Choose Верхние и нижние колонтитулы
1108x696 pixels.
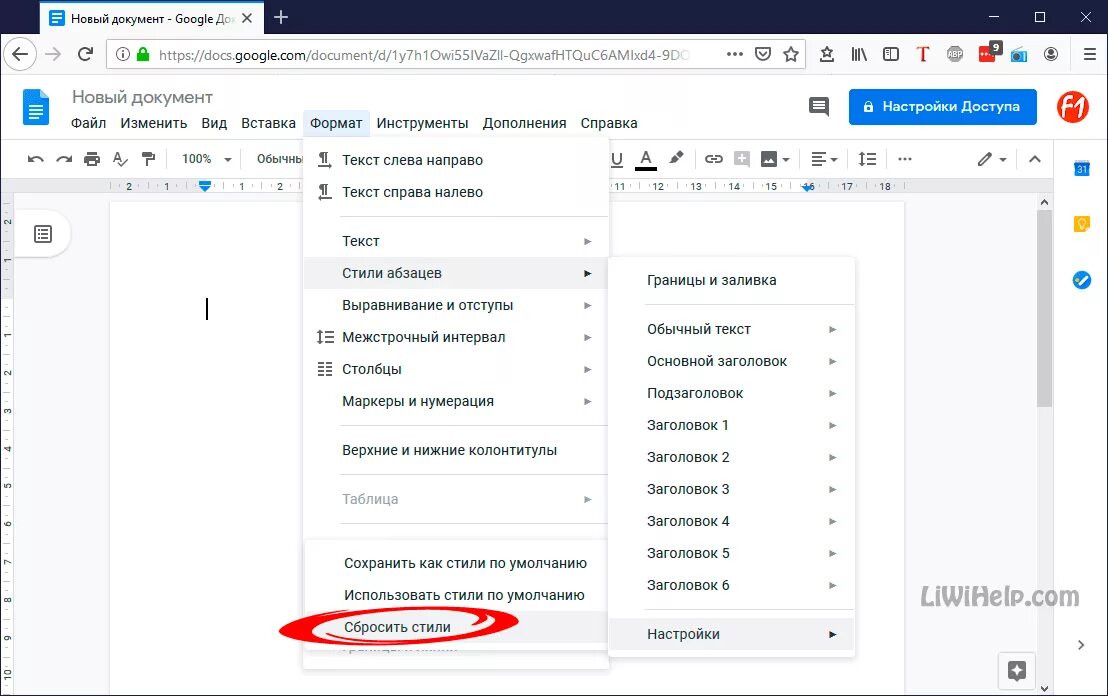456,450
